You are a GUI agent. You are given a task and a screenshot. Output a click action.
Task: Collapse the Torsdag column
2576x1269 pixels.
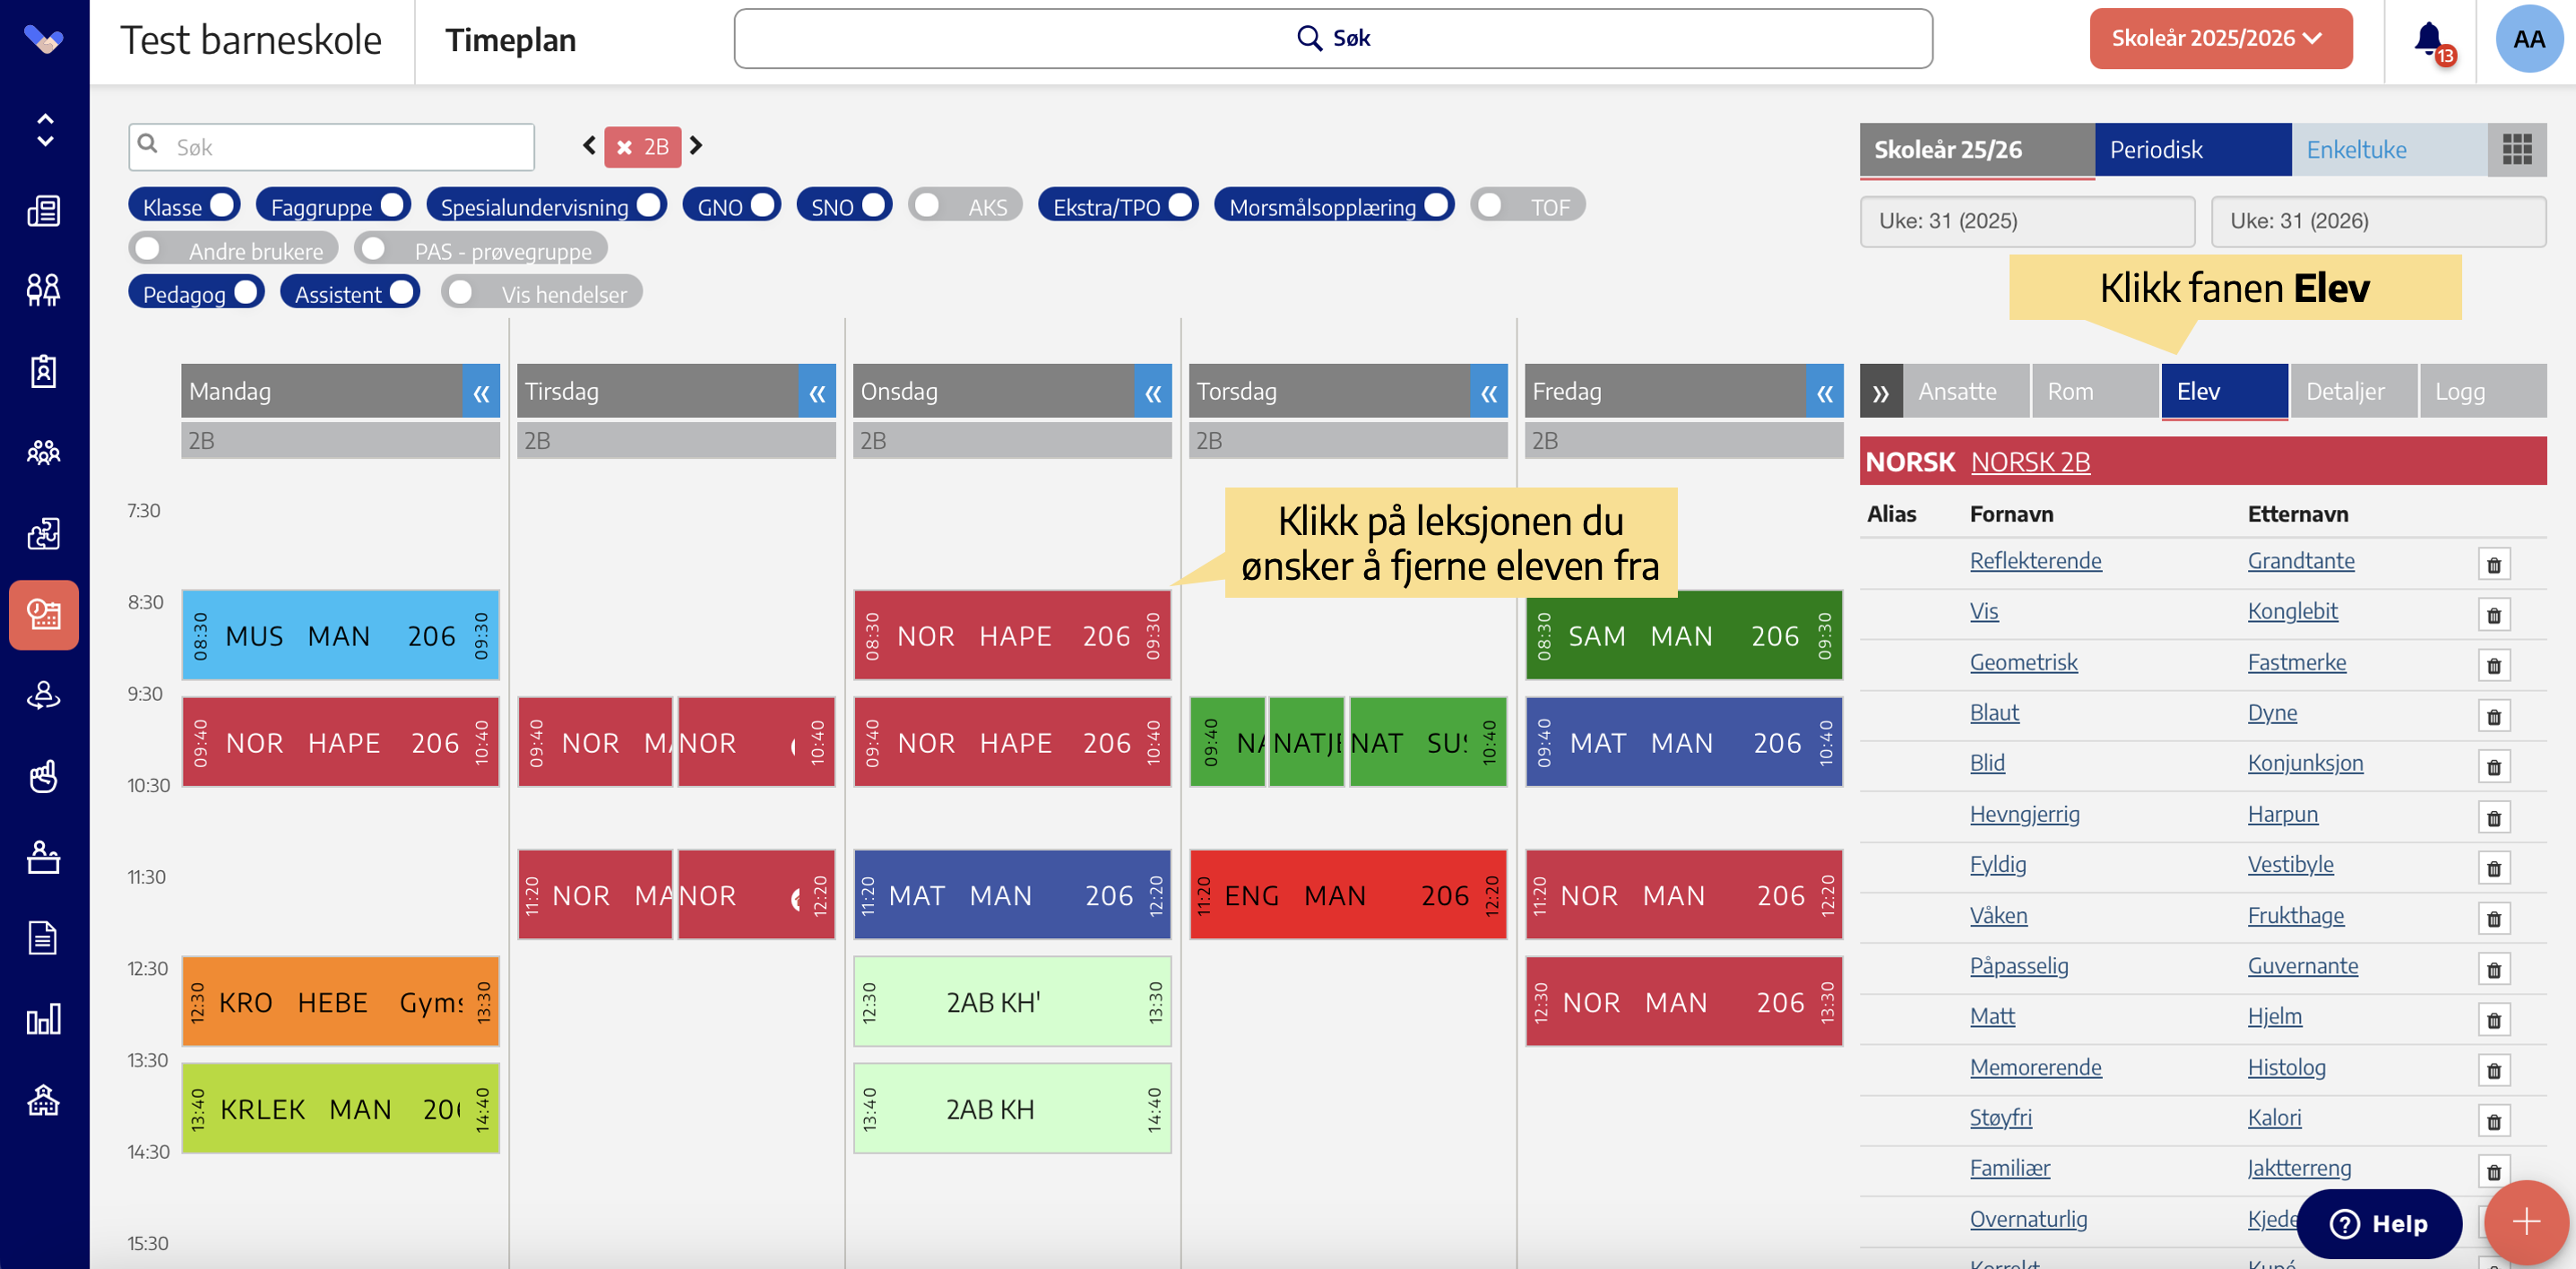pos(1489,391)
